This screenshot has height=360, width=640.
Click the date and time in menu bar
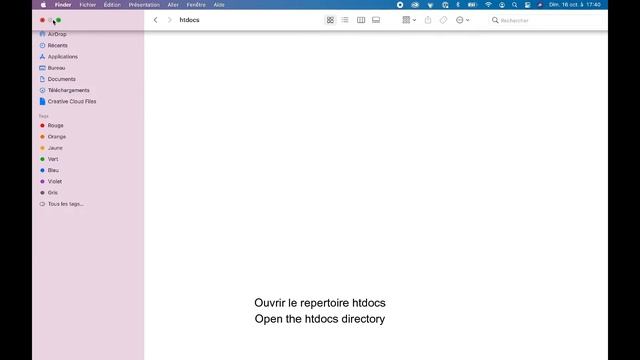coord(575,5)
